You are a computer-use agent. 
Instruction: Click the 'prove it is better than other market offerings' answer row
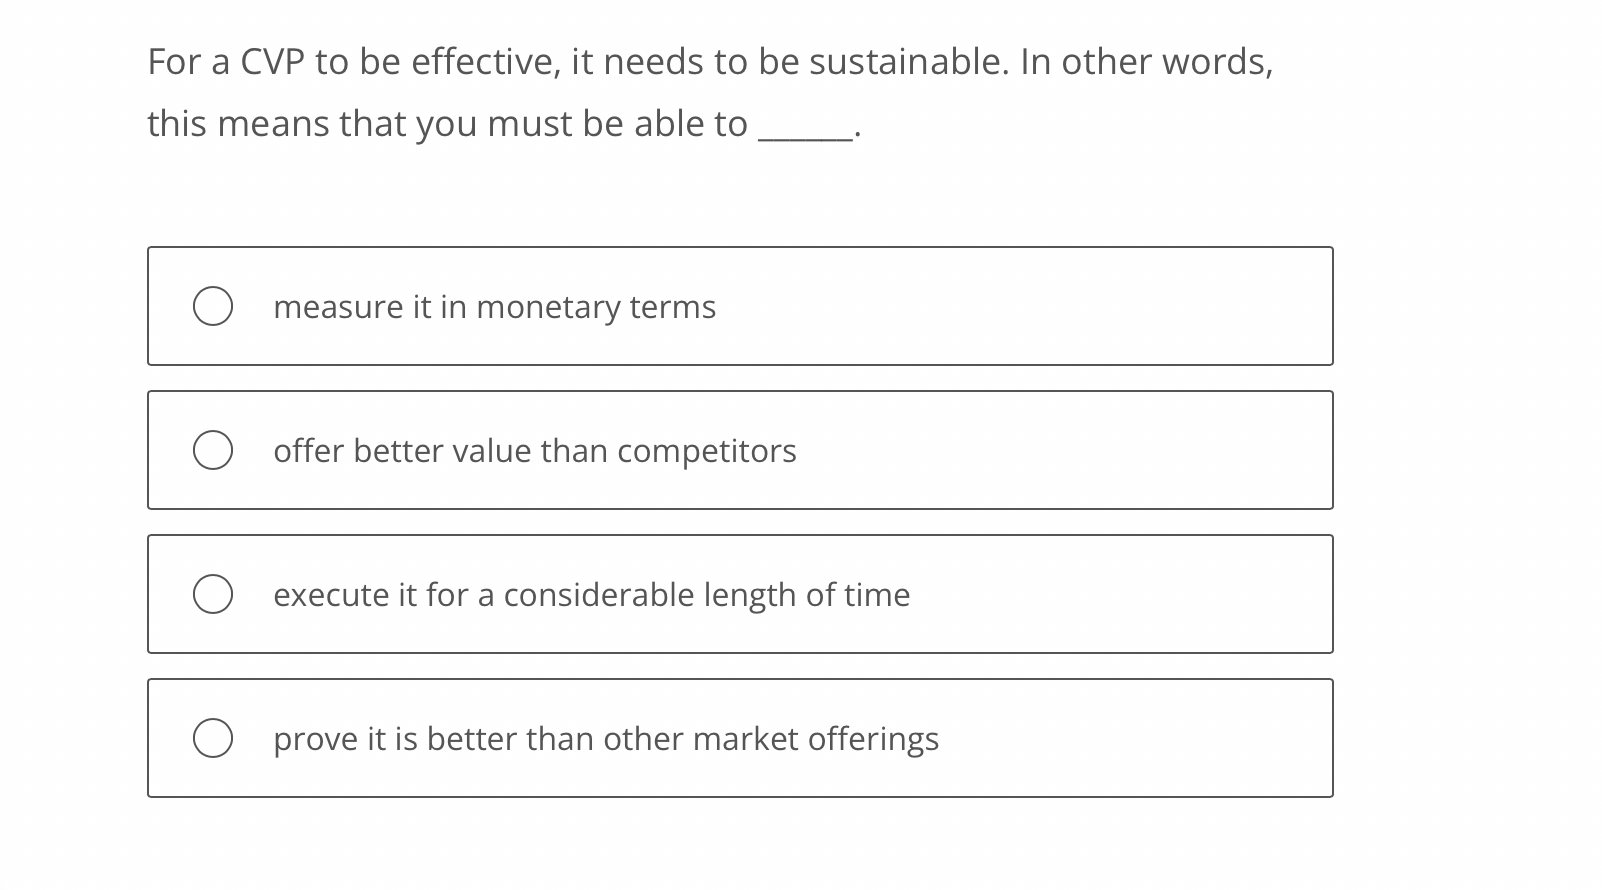740,738
